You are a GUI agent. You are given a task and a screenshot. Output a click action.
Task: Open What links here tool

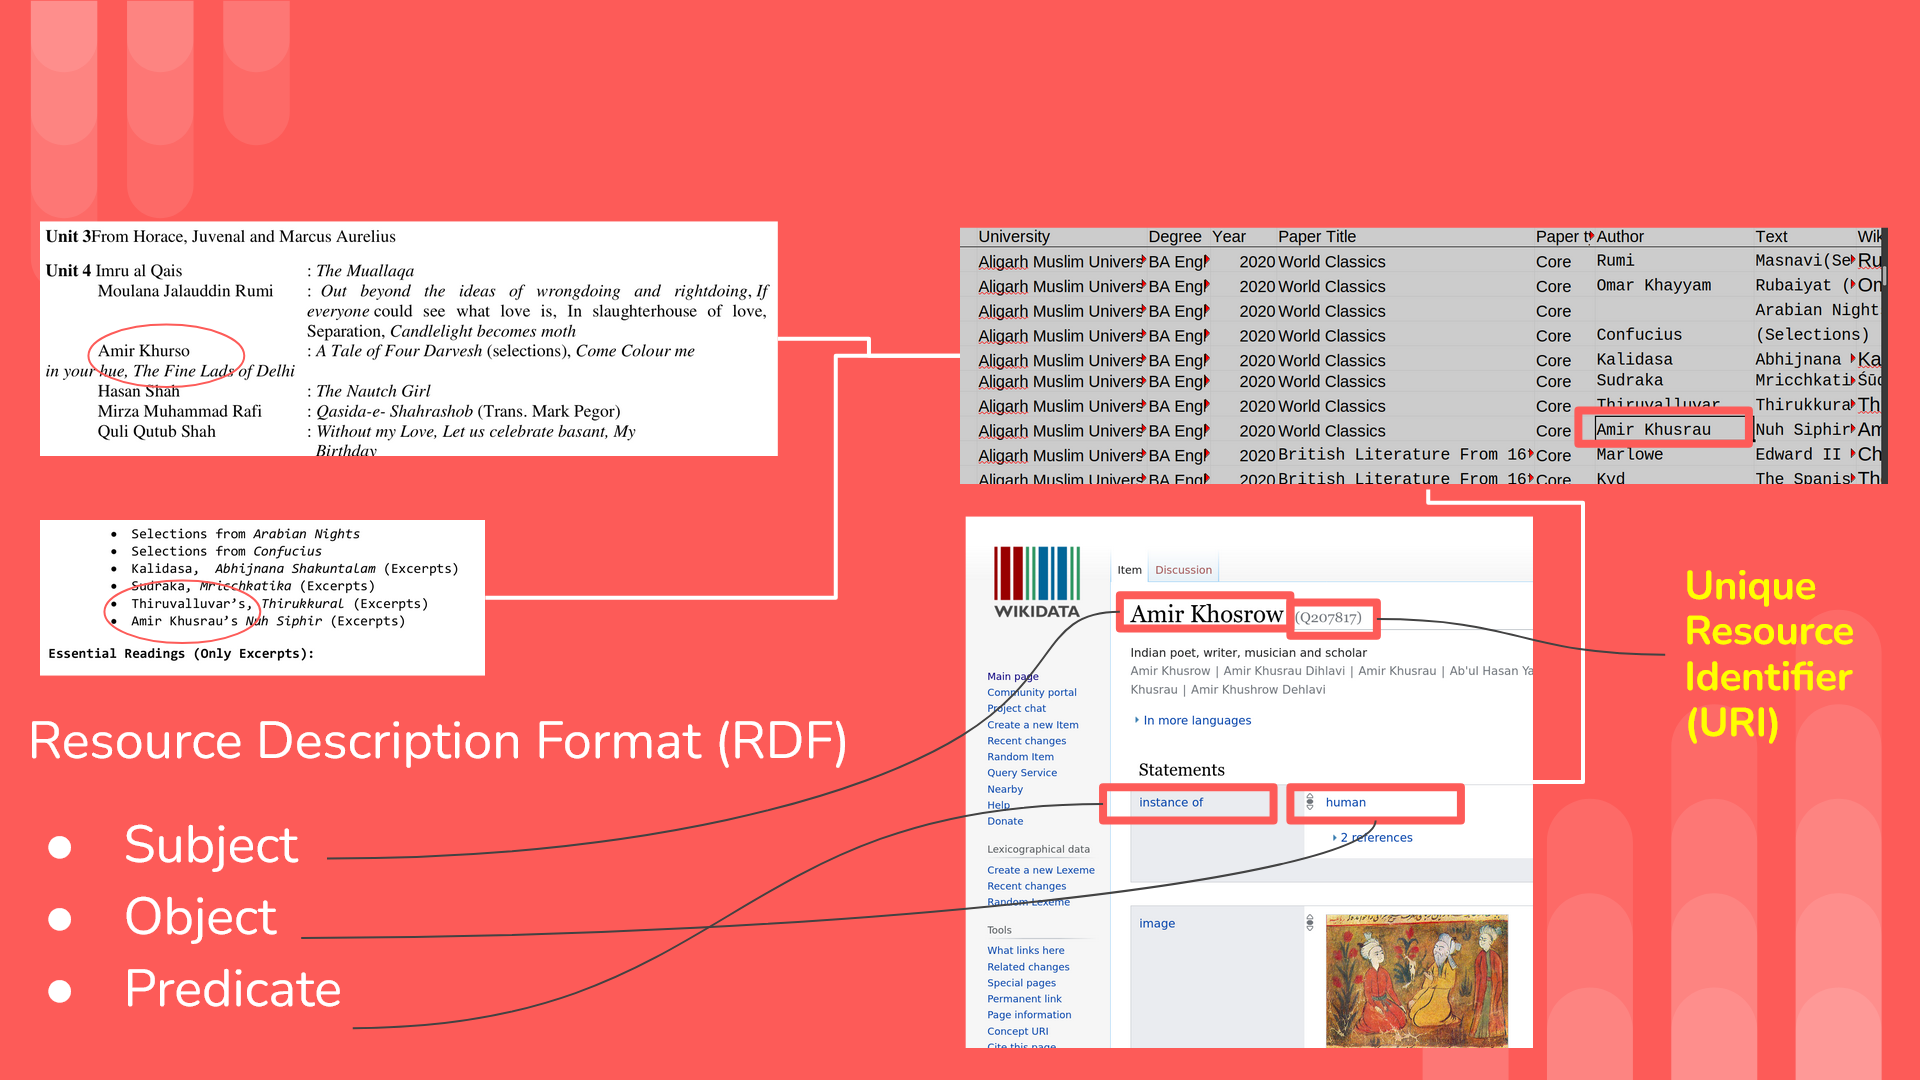[x=1025, y=950]
